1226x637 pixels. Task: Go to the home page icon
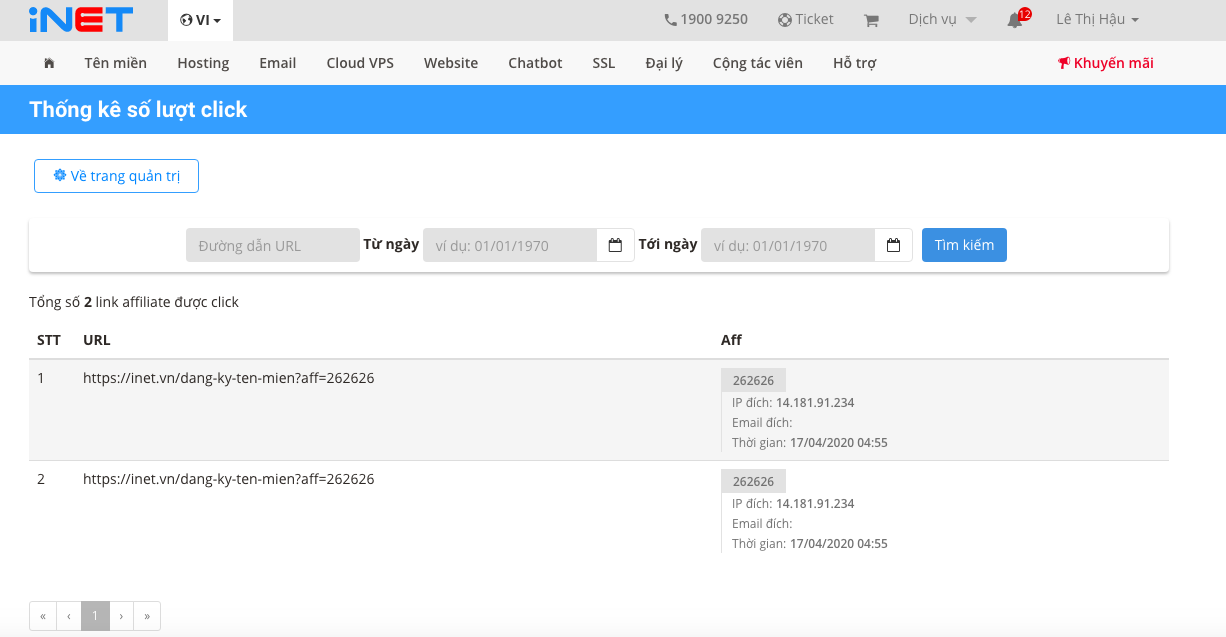coord(49,63)
